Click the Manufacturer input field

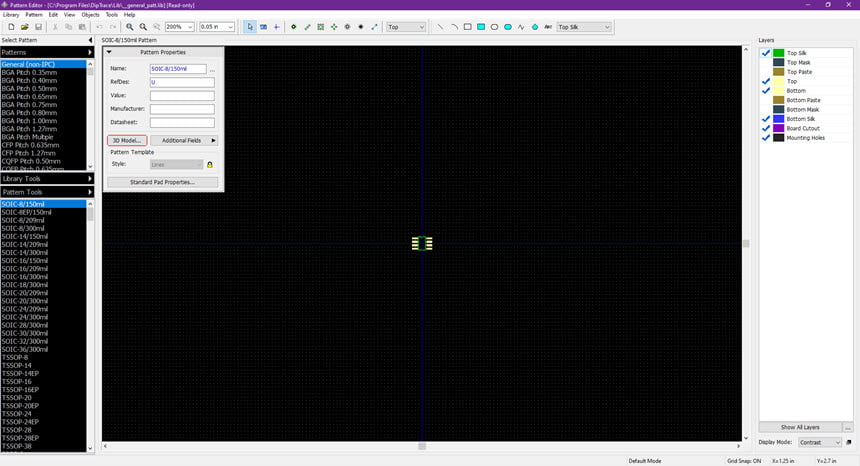182,109
